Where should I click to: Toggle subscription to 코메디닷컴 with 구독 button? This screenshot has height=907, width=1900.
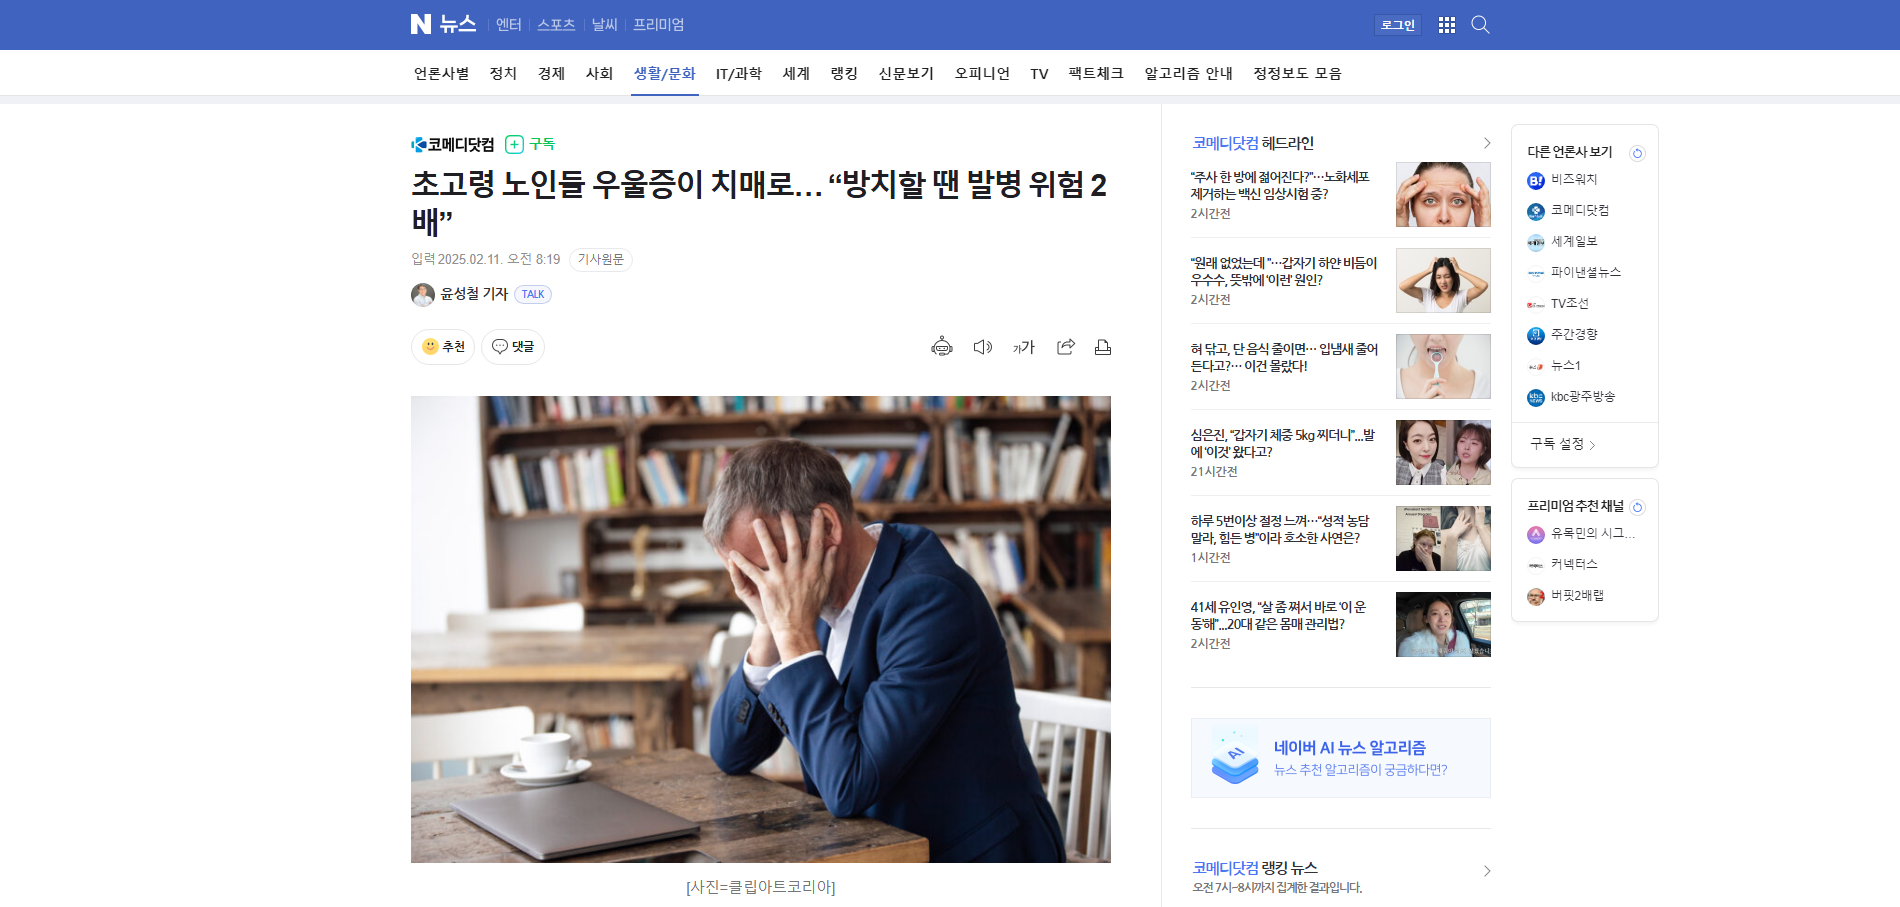(x=530, y=144)
